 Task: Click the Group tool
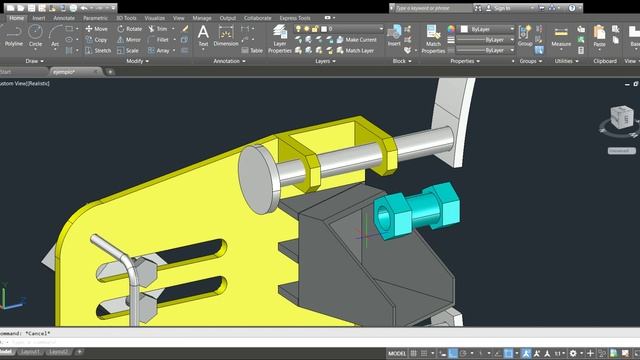[525, 36]
